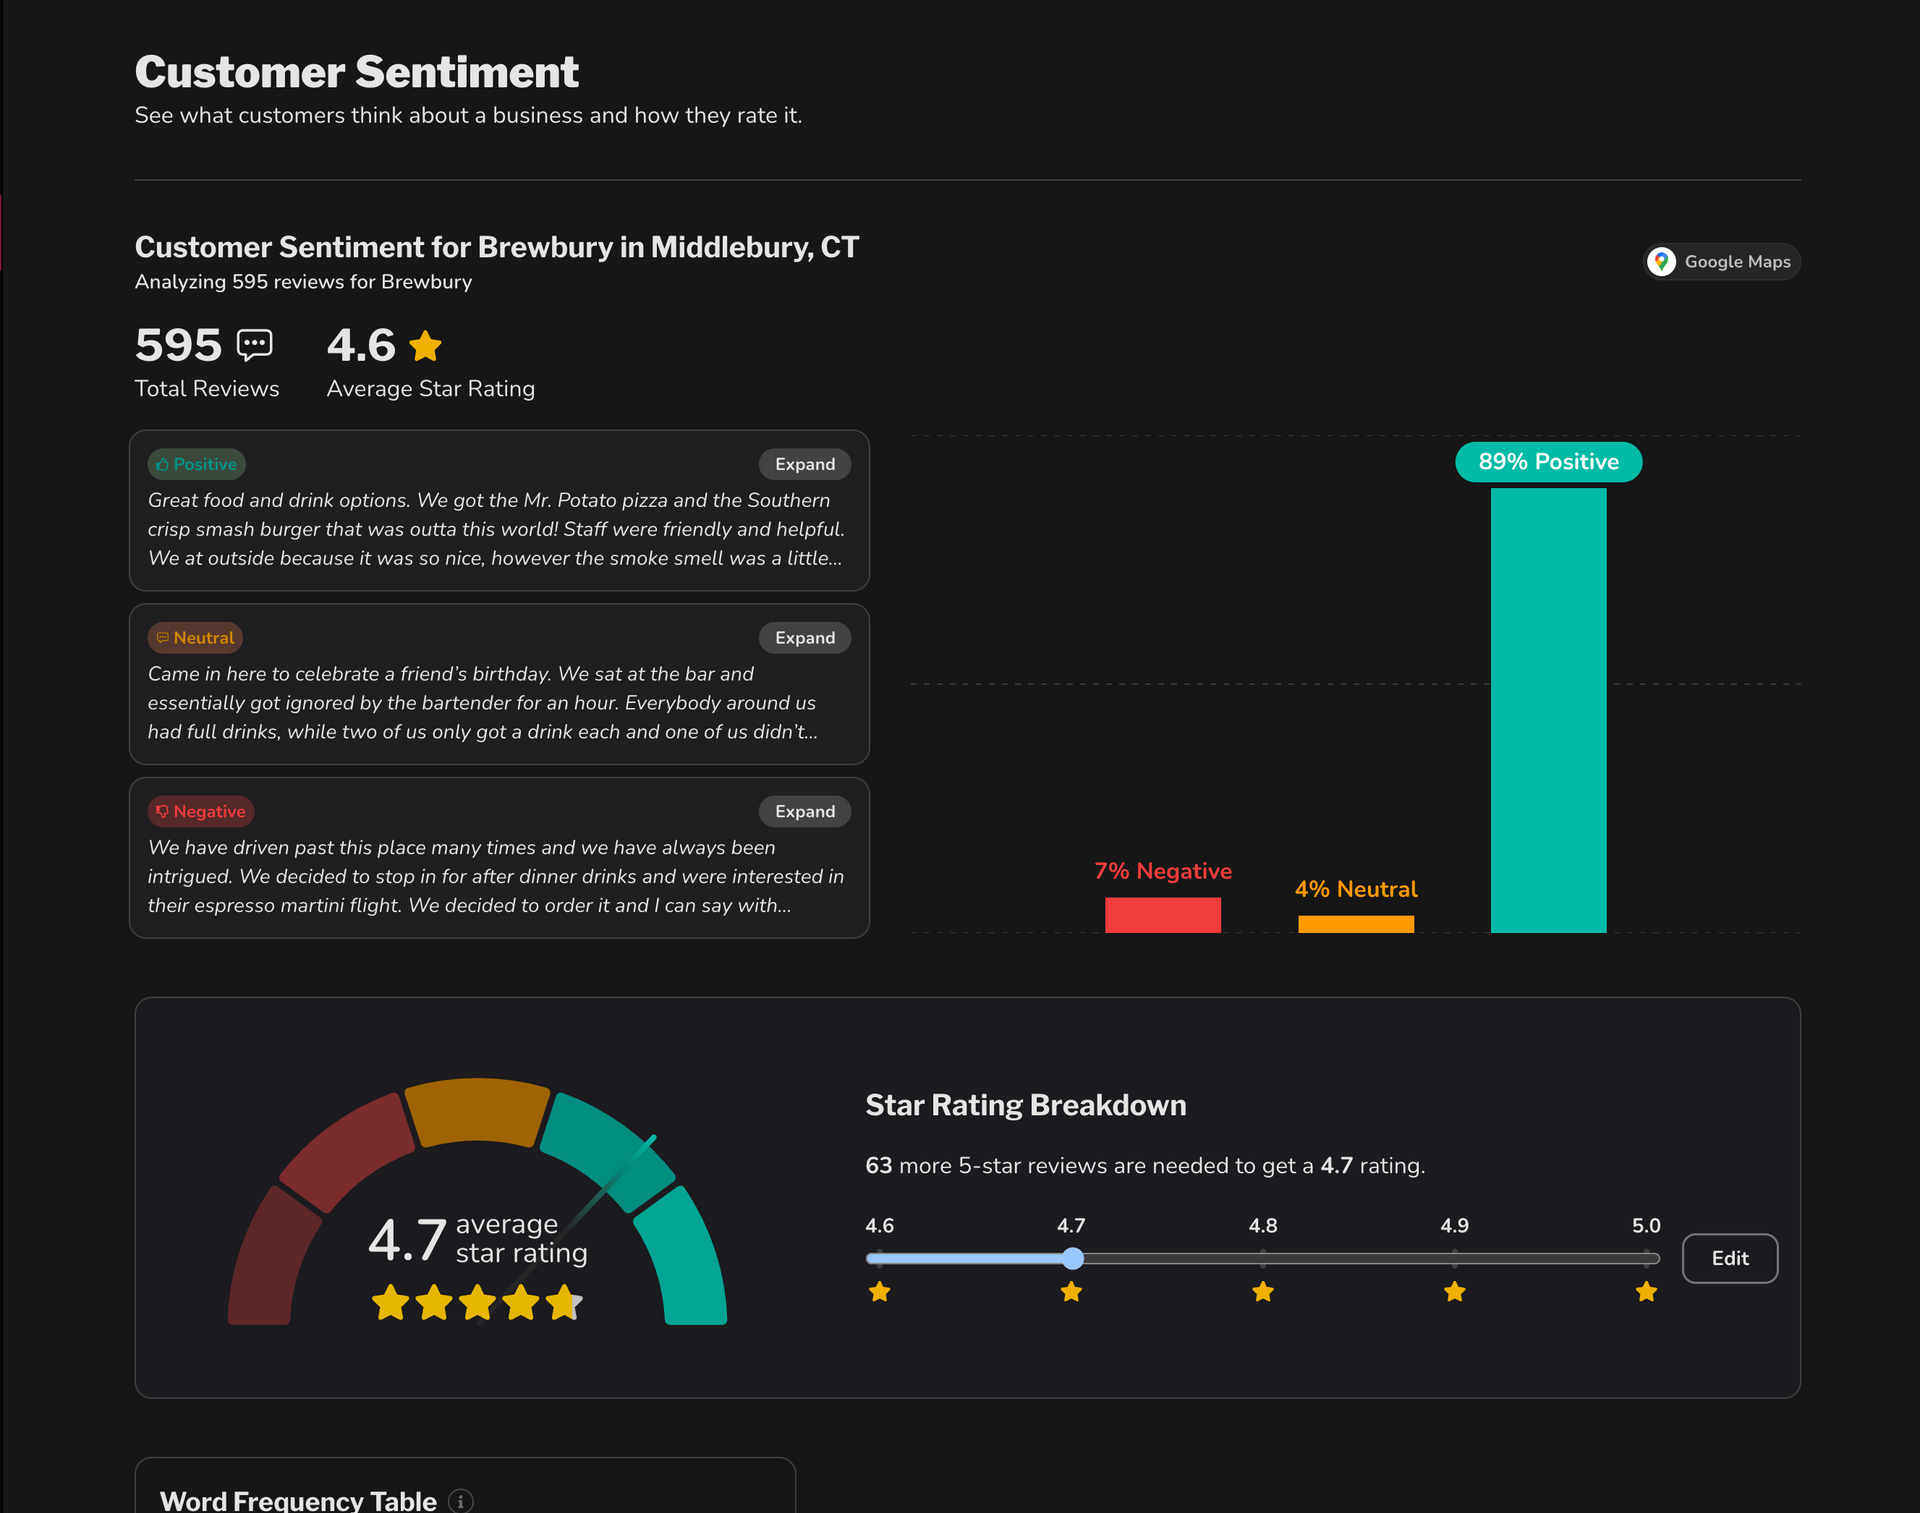Click the Customer Sentiment page title
The height and width of the screenshot is (1513, 1920).
pos(357,72)
